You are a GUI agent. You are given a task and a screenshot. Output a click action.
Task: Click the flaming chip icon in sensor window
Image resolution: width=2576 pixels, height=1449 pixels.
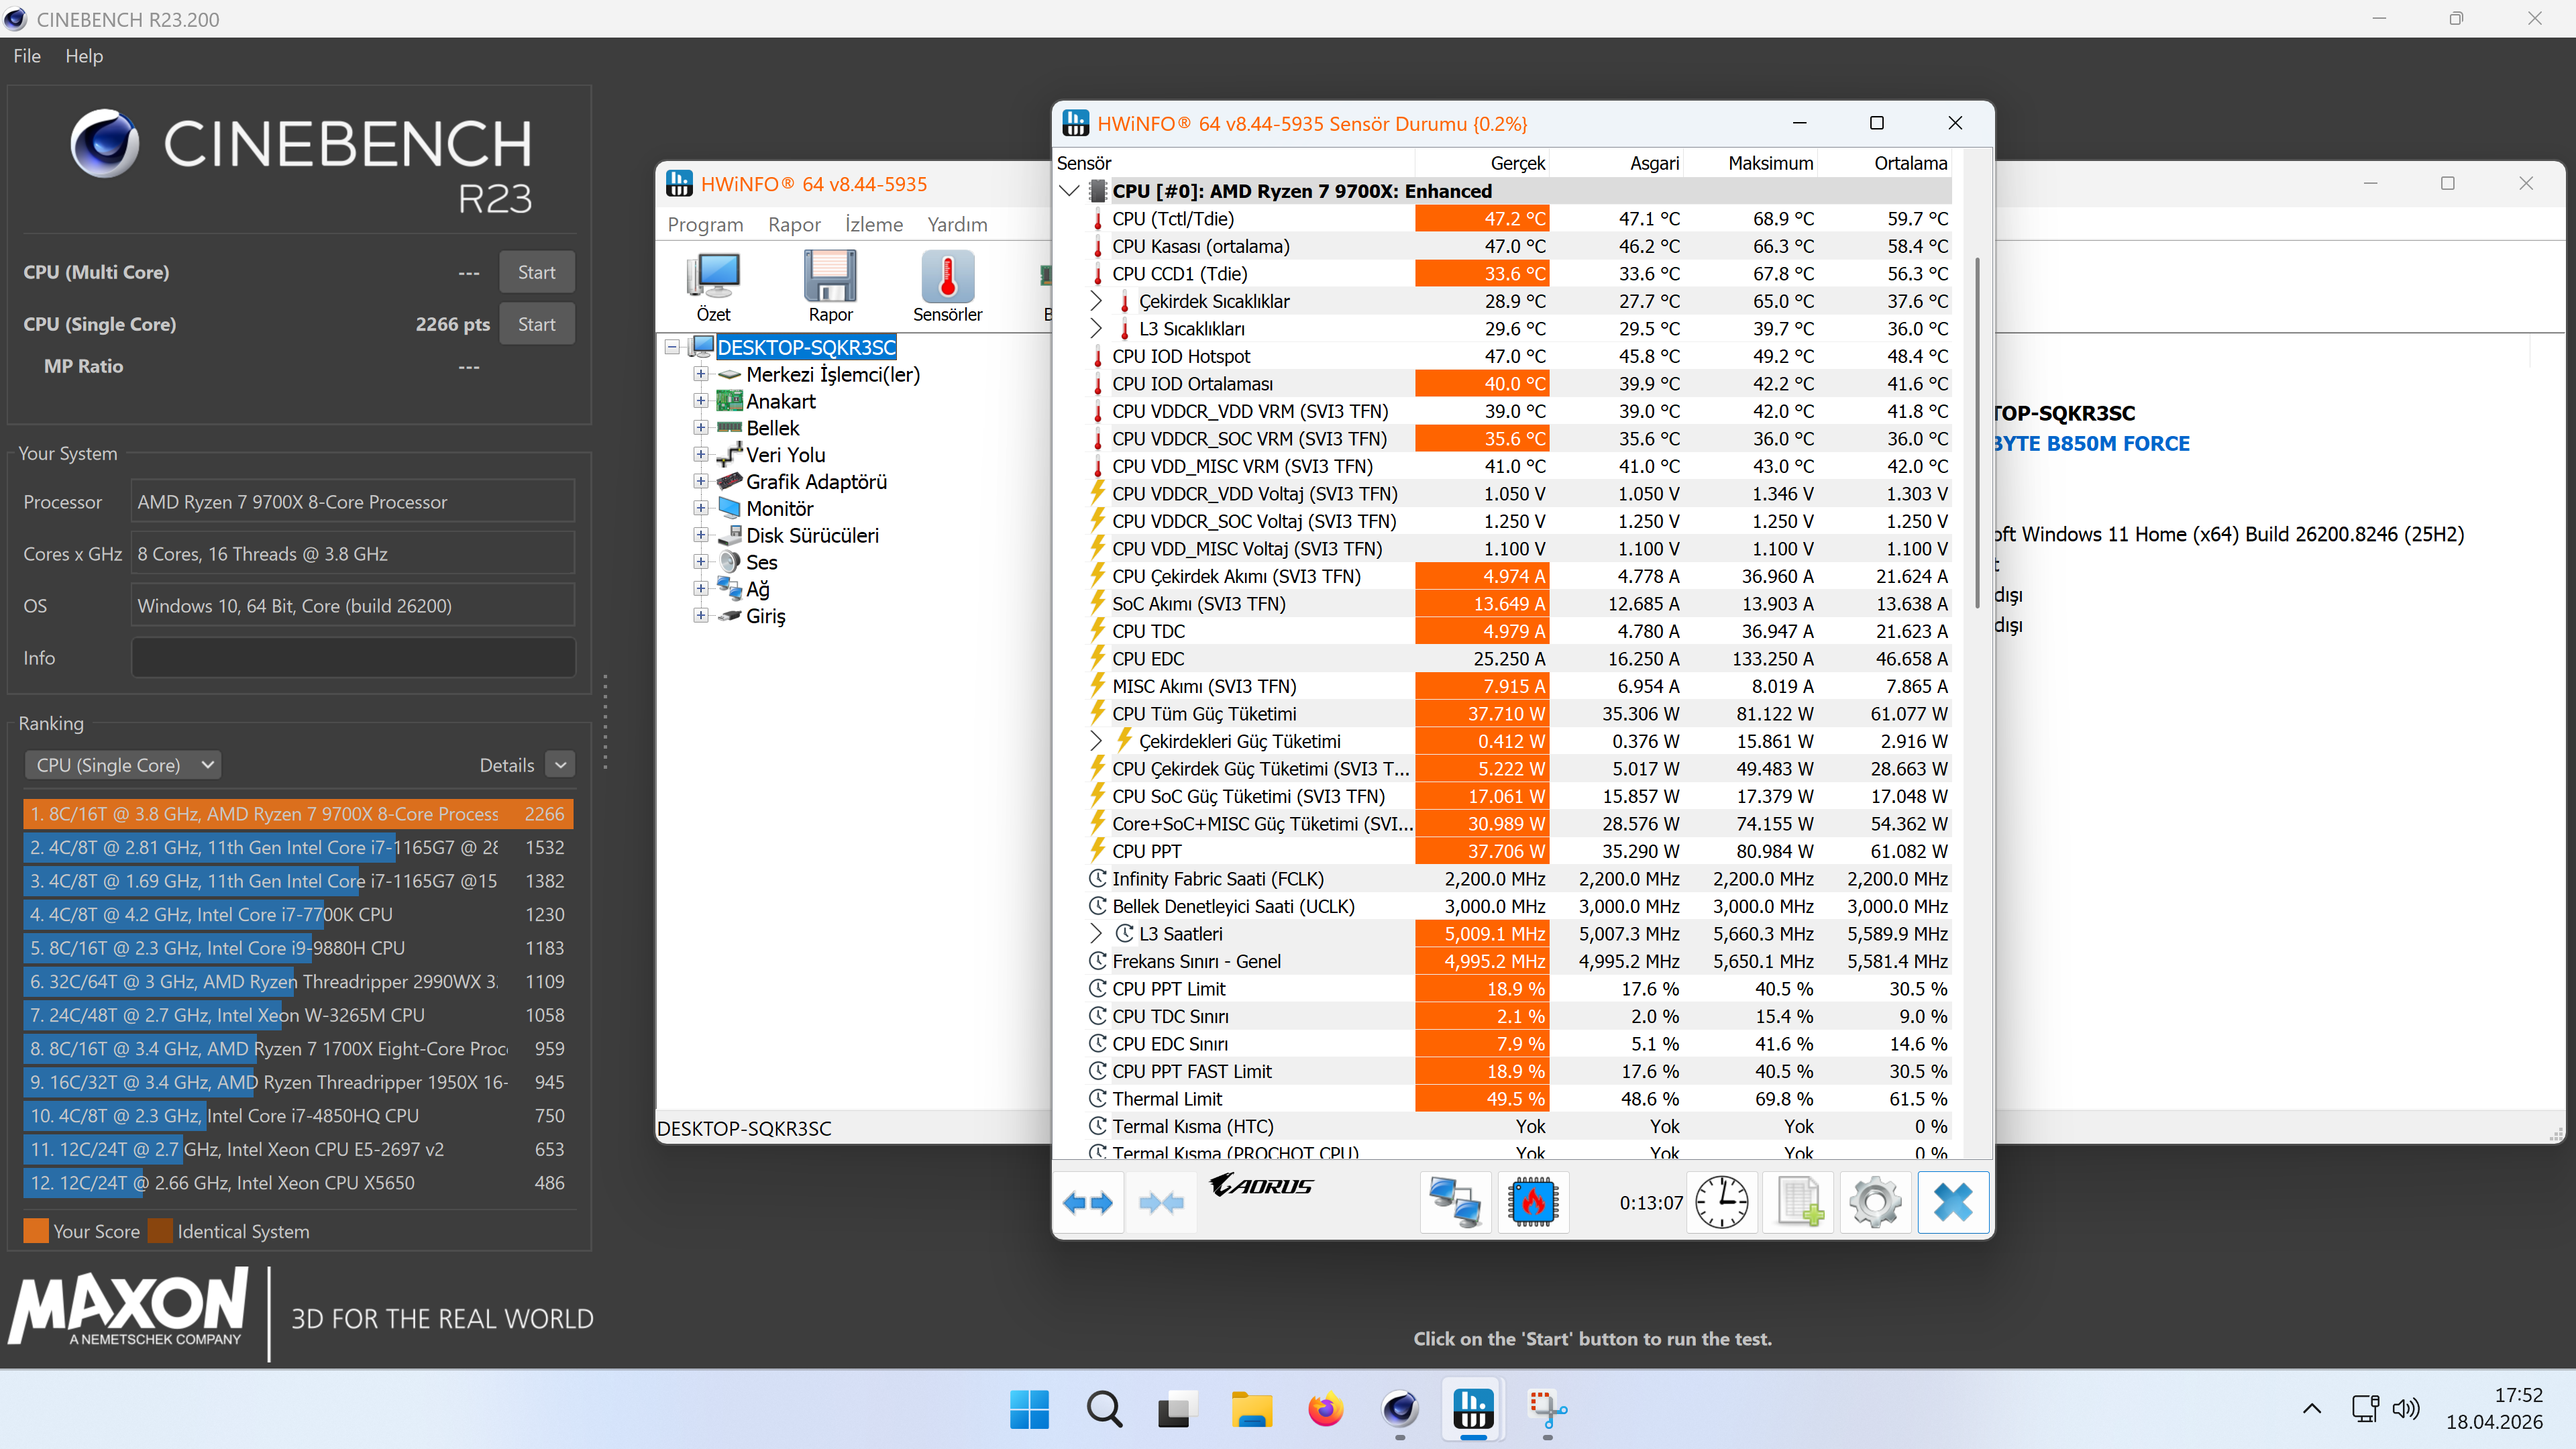1533,1203
